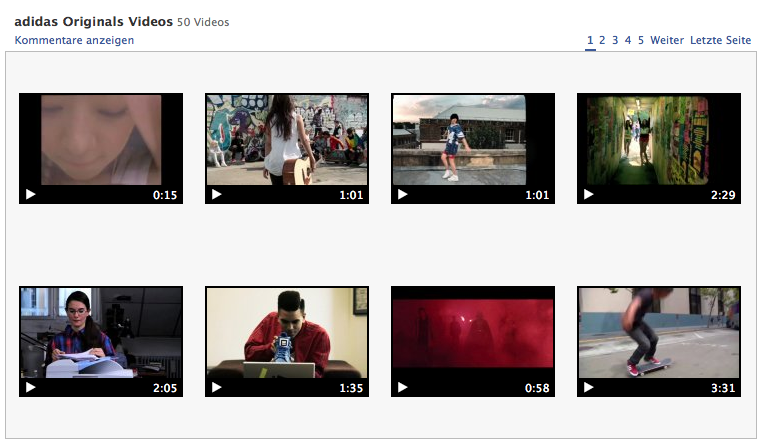
Task: Click the 2:05 duration label
Action: [165, 388]
